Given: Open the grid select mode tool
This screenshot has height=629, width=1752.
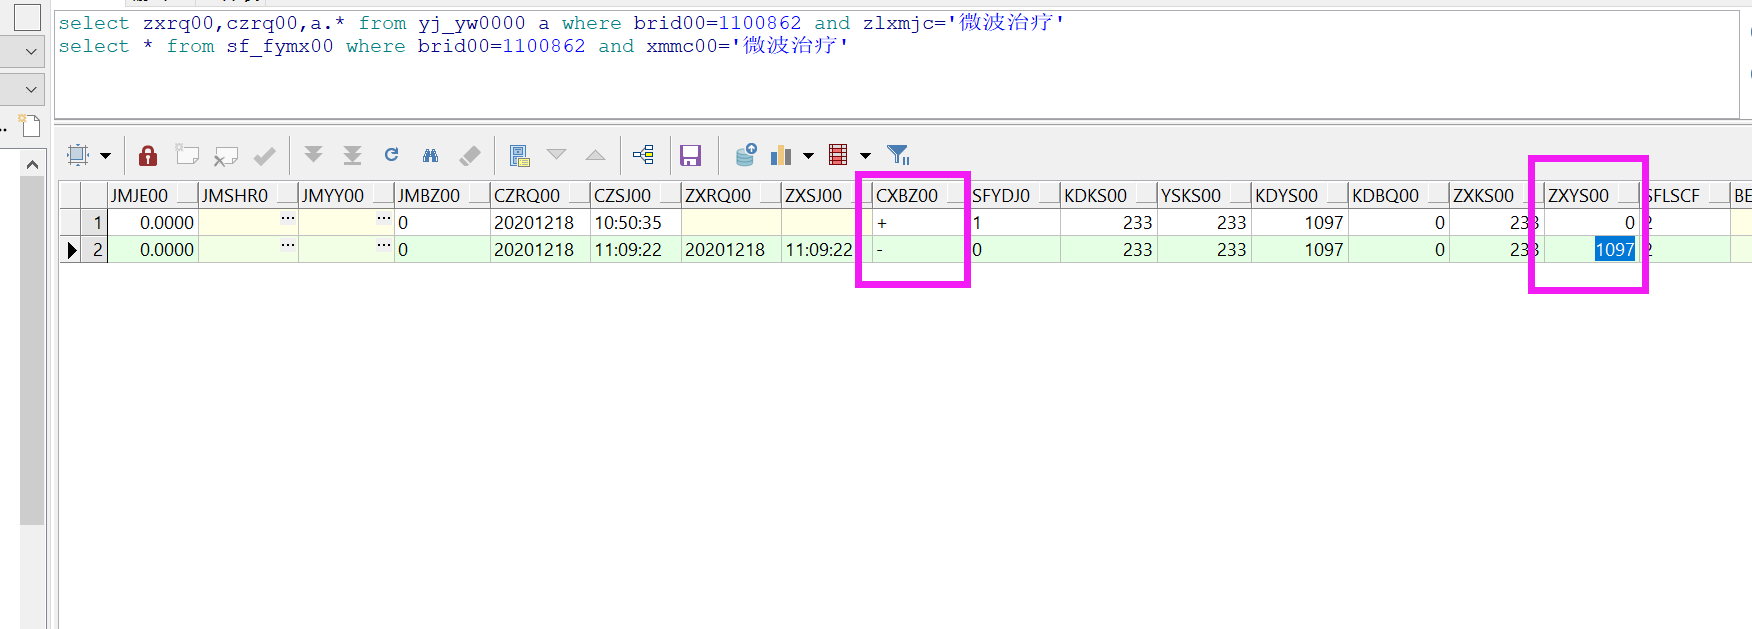Looking at the screenshot, I should (x=78, y=155).
